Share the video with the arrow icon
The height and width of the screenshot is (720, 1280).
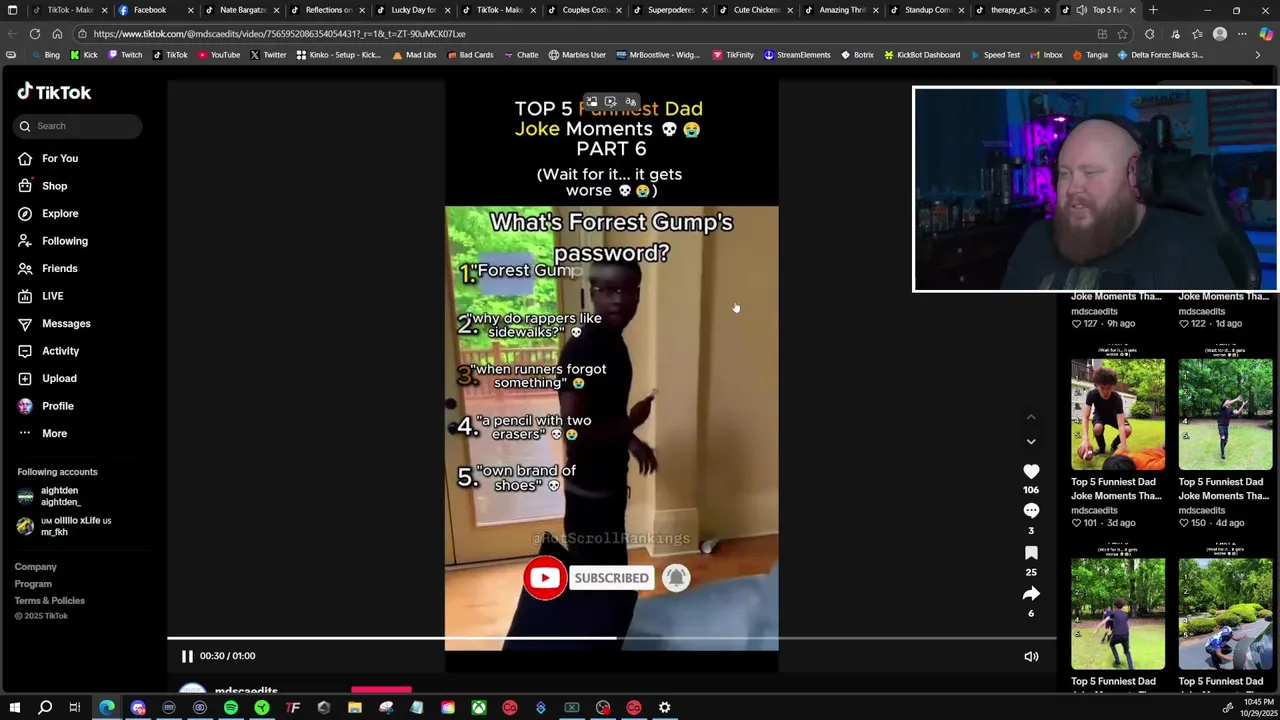(1031, 594)
